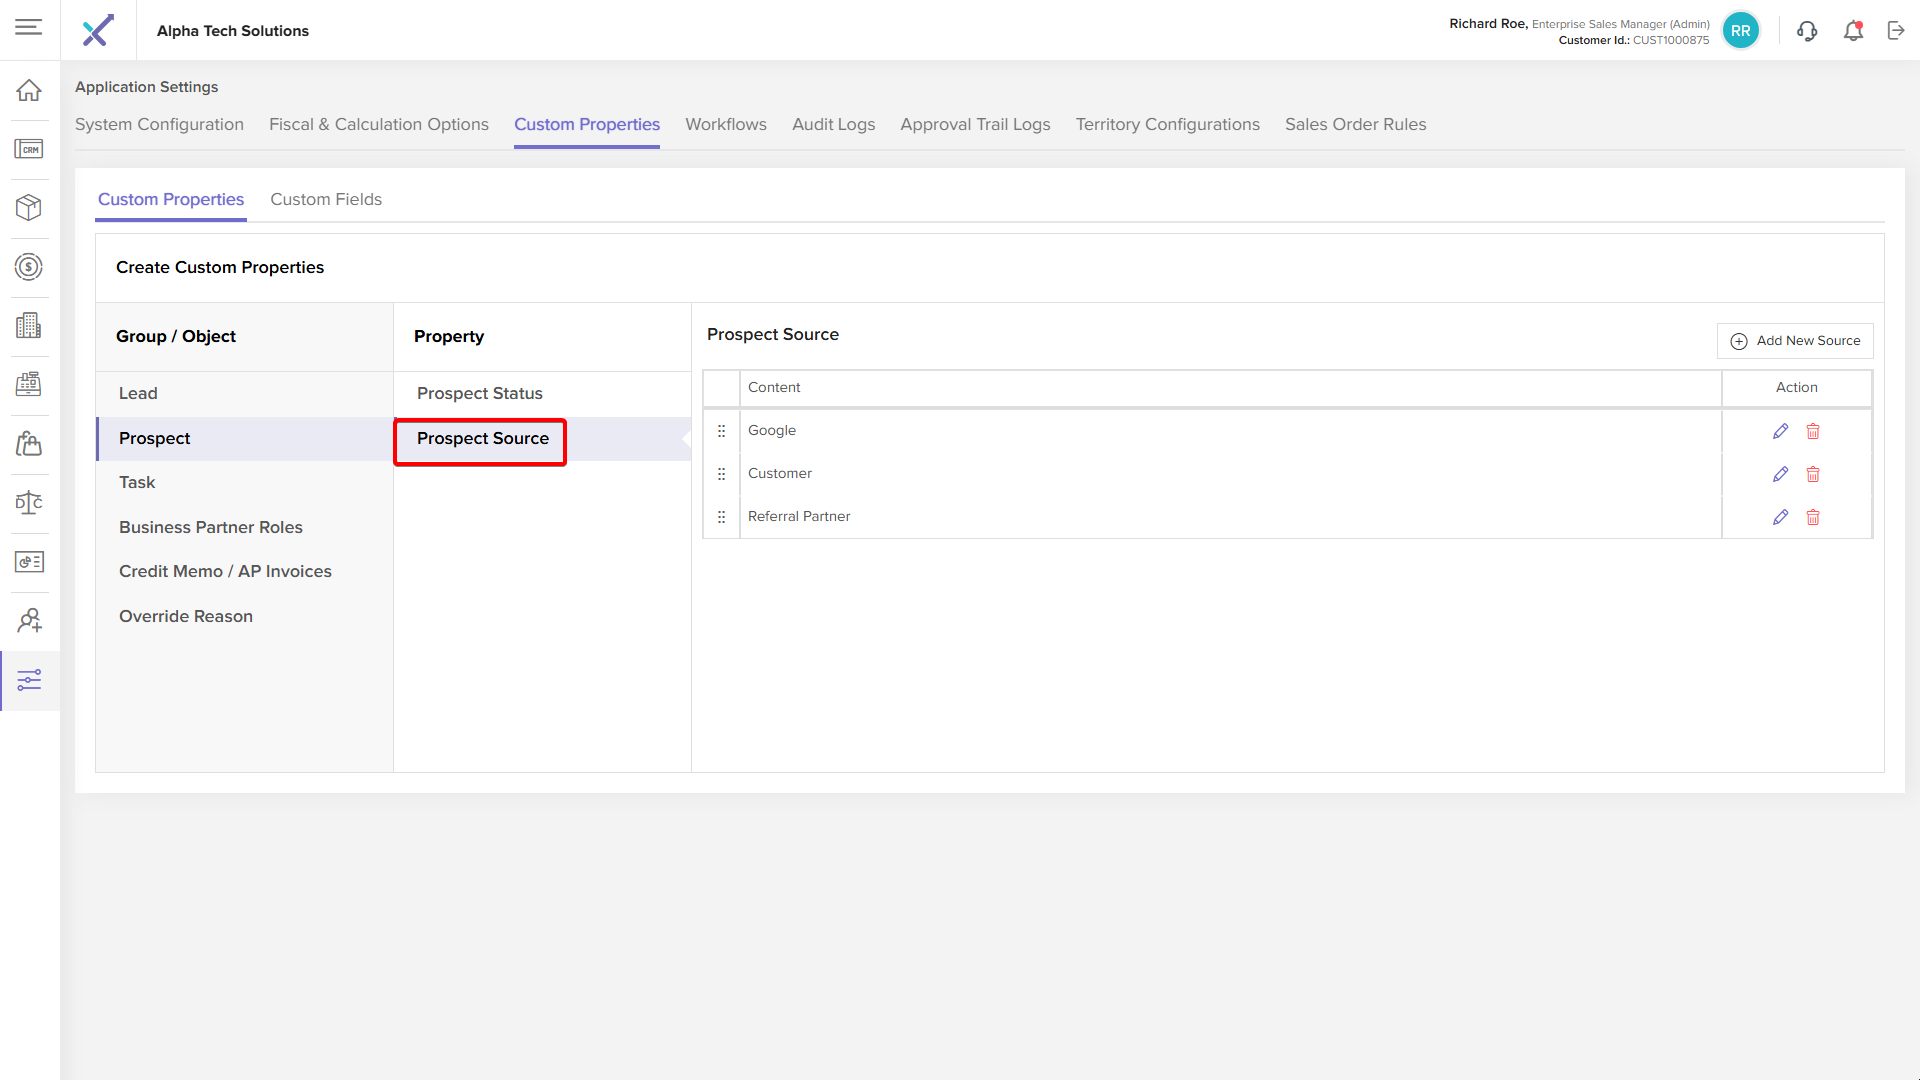The height and width of the screenshot is (1080, 1920).
Task: Select Override Reason group
Action: tap(186, 616)
